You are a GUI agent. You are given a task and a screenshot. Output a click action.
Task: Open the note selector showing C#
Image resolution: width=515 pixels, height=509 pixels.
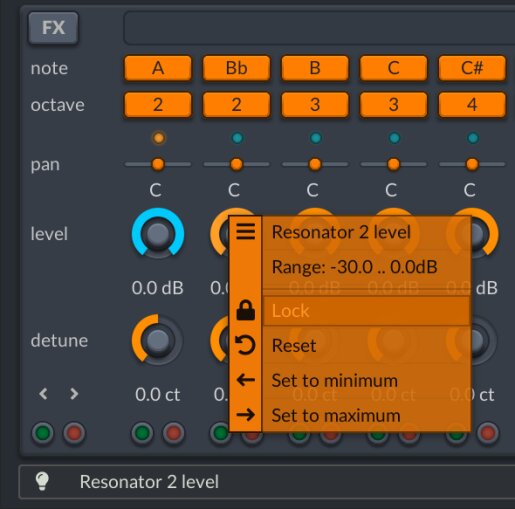472,68
